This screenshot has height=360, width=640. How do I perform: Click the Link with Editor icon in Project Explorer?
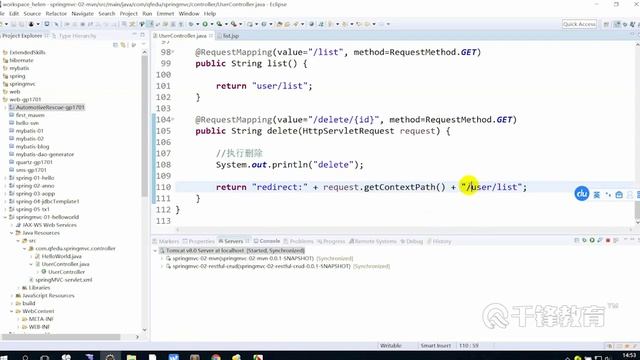tap(123, 45)
